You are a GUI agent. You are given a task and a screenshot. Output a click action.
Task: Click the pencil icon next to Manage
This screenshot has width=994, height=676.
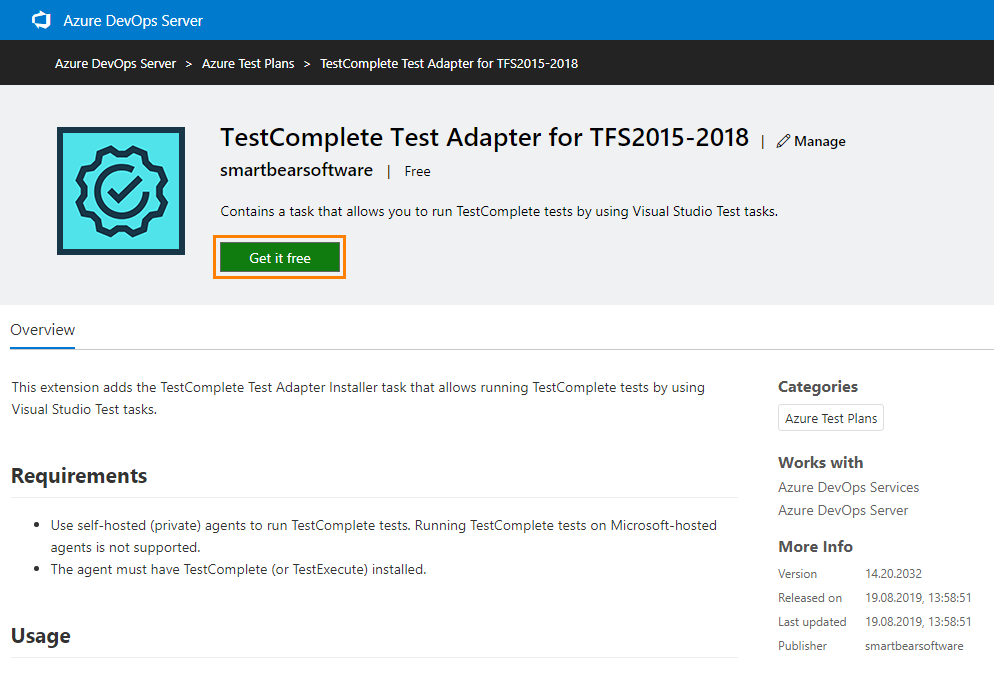pyautogui.click(x=783, y=141)
